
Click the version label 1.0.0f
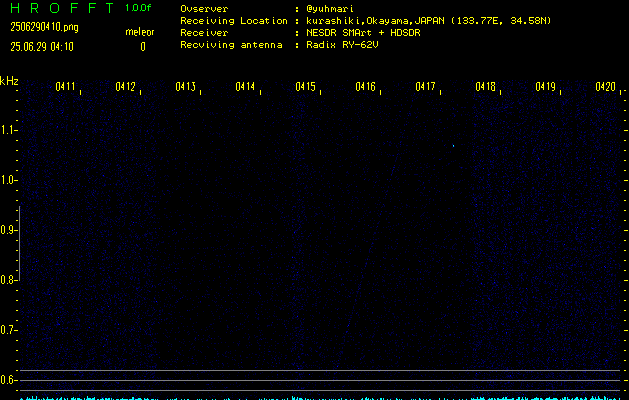(x=138, y=8)
